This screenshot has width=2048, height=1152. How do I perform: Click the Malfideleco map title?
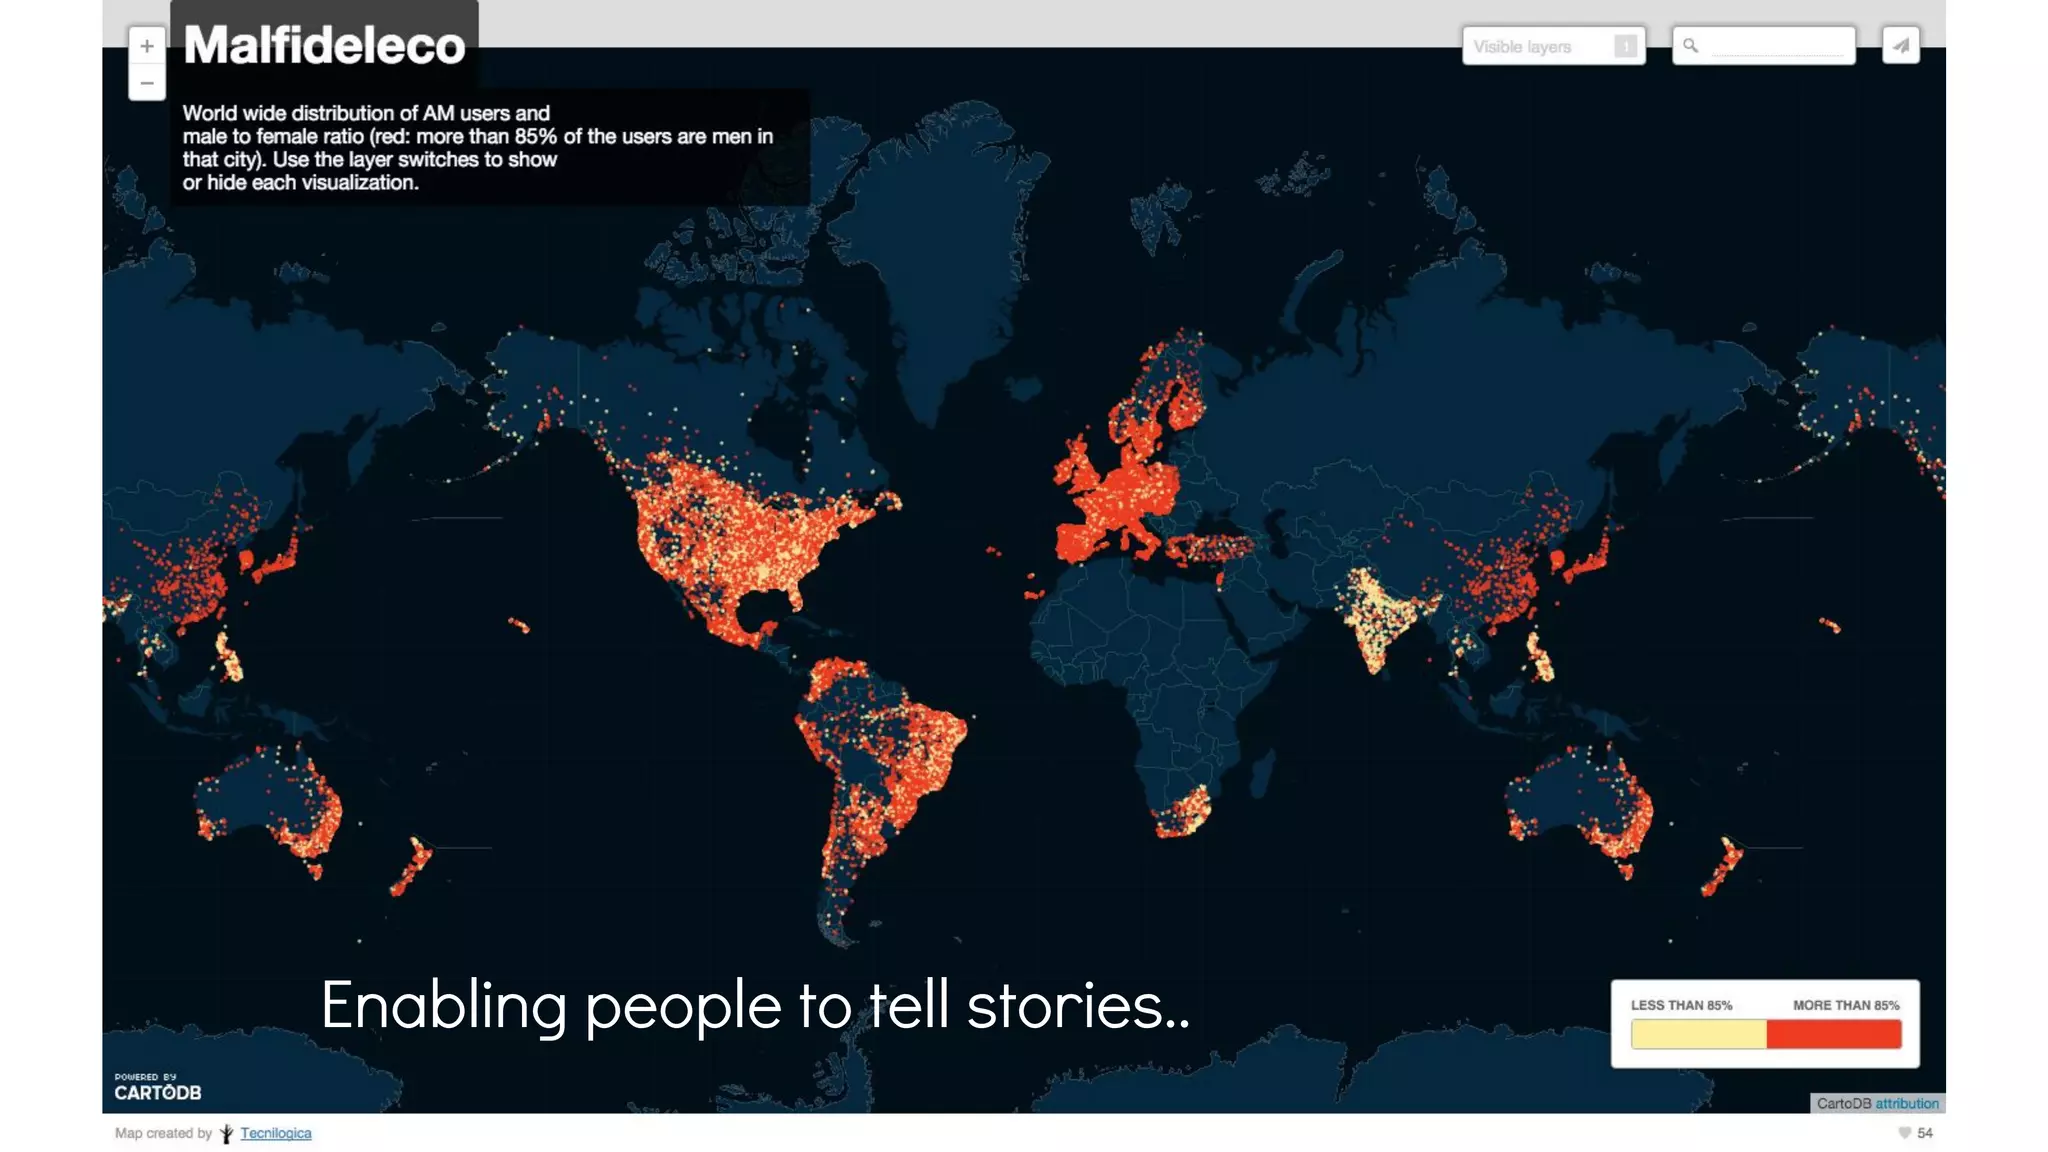(324, 45)
